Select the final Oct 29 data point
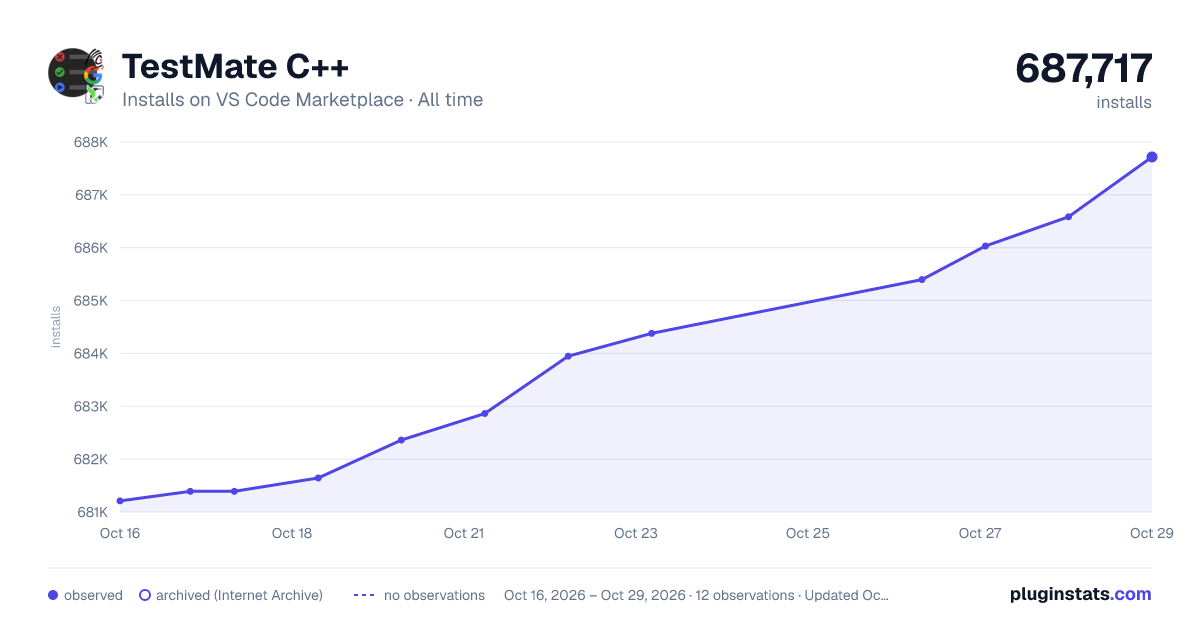The width and height of the screenshot is (1200, 630). [x=1152, y=157]
